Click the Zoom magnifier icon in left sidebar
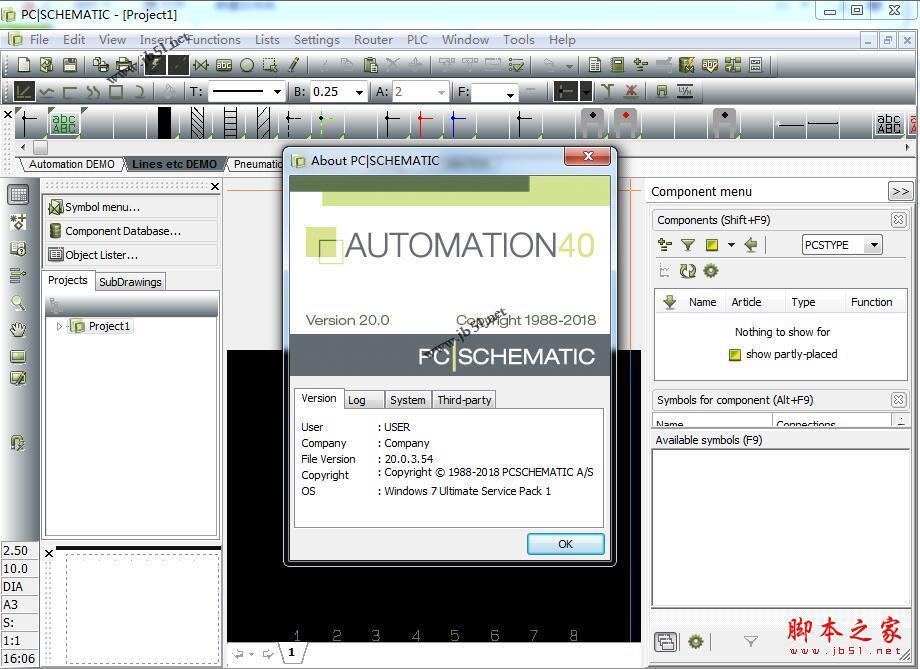The height and width of the screenshot is (669, 920). pos(18,303)
